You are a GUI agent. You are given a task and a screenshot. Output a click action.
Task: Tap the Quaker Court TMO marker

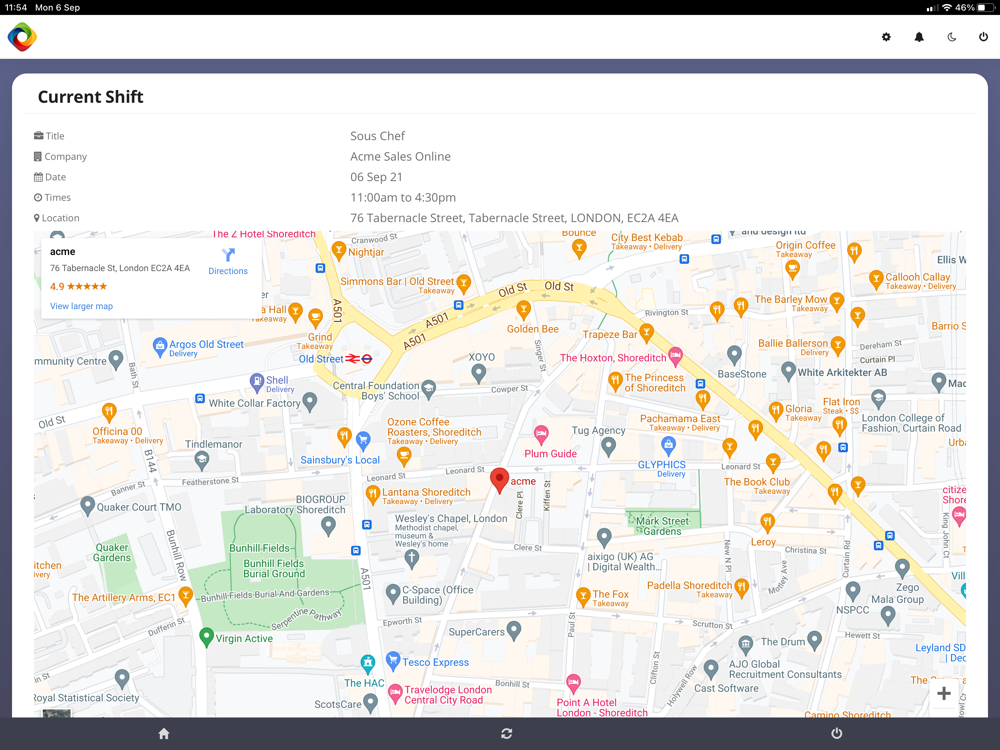[x=87, y=506]
